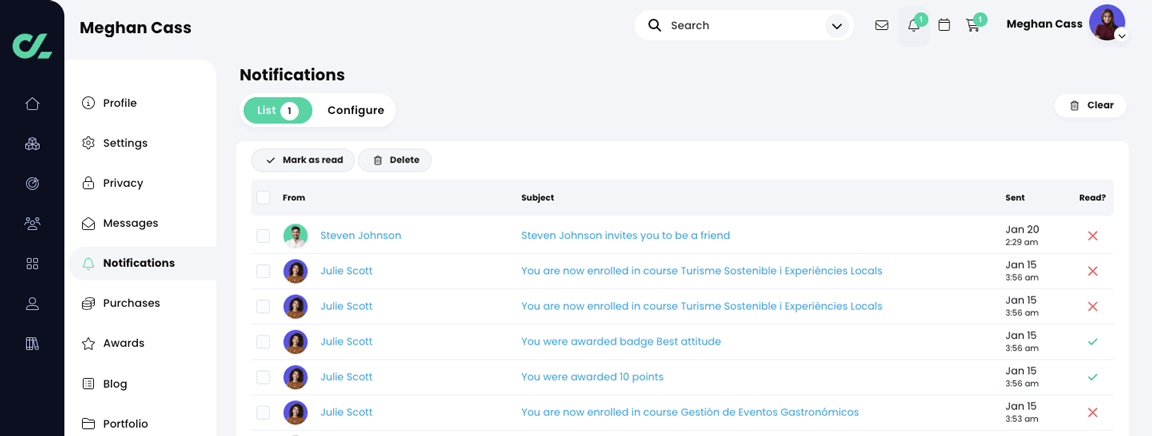Image resolution: width=1152 pixels, height=436 pixels.
Task: Open 'You were awarded 10 points' link
Action: 592,377
